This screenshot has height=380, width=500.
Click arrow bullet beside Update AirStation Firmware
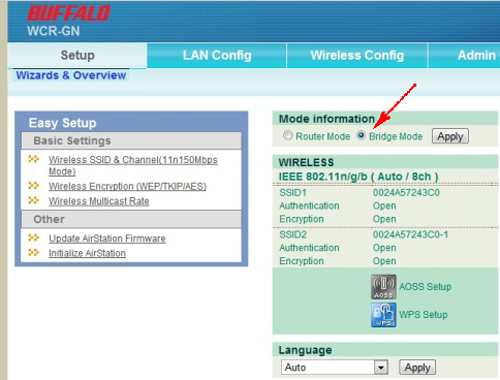tap(33, 238)
